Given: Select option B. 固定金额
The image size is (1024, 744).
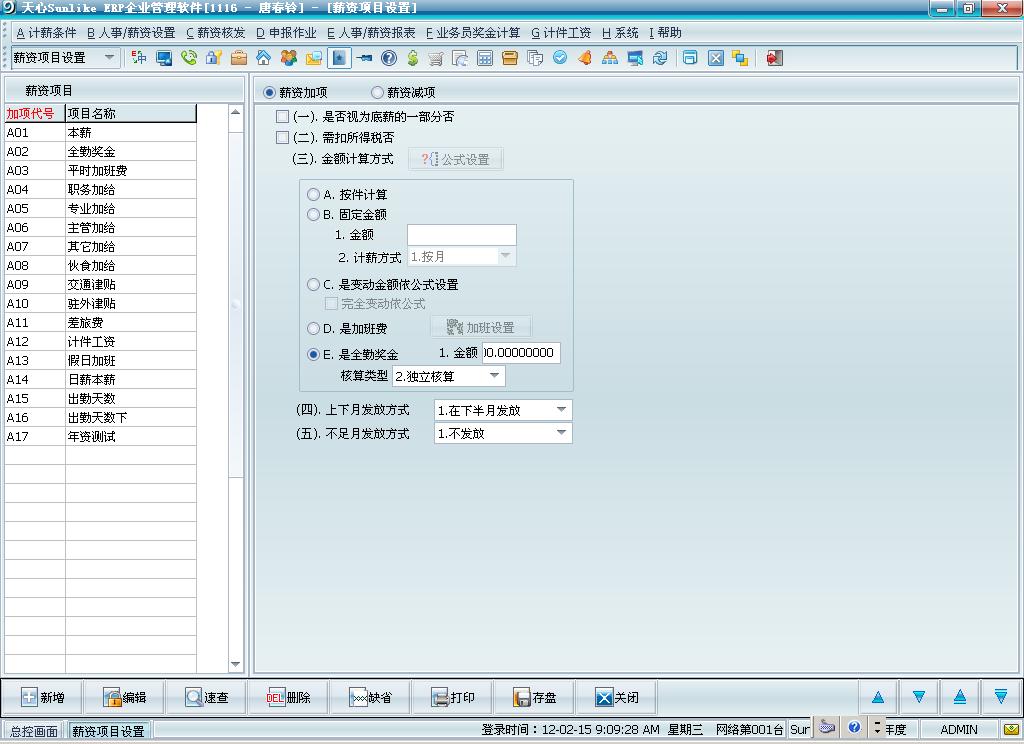Looking at the screenshot, I should (314, 214).
